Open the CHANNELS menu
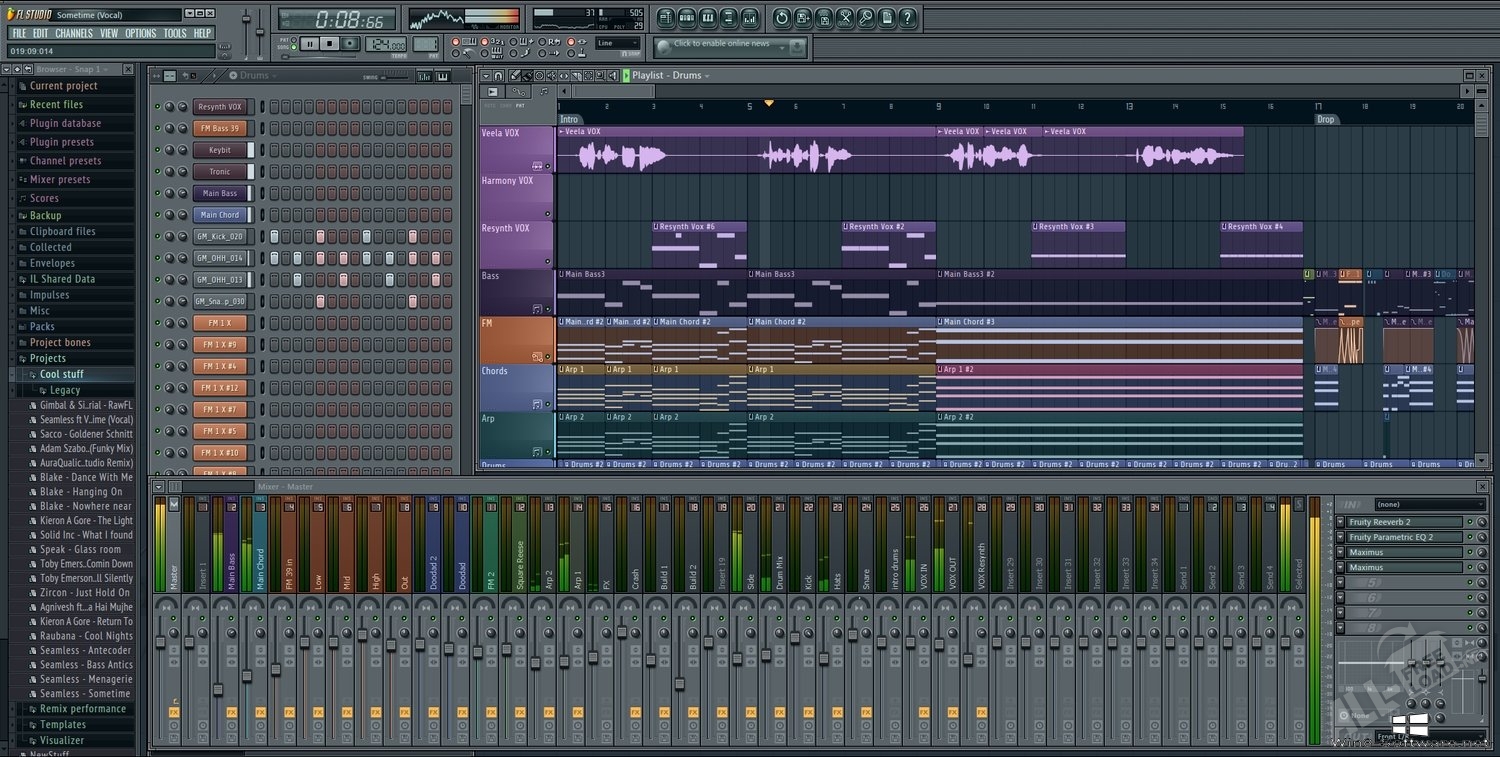1500x757 pixels. 72,32
